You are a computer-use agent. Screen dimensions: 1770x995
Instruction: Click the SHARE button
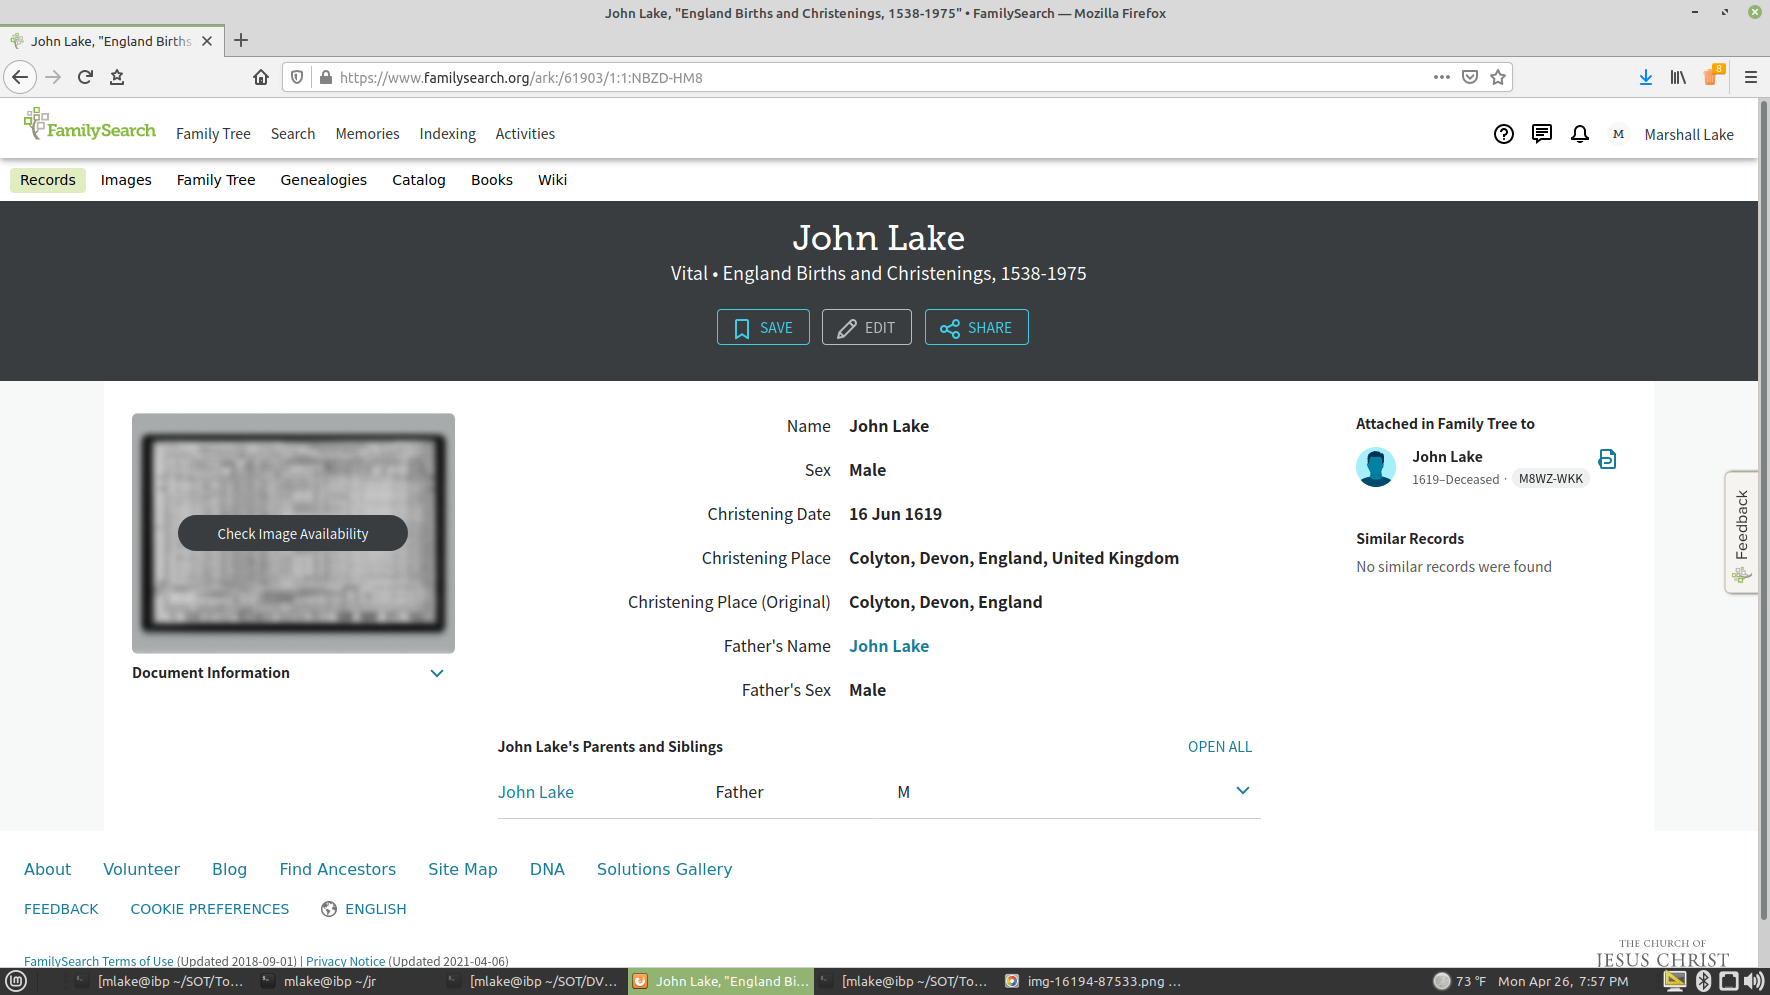[976, 327]
